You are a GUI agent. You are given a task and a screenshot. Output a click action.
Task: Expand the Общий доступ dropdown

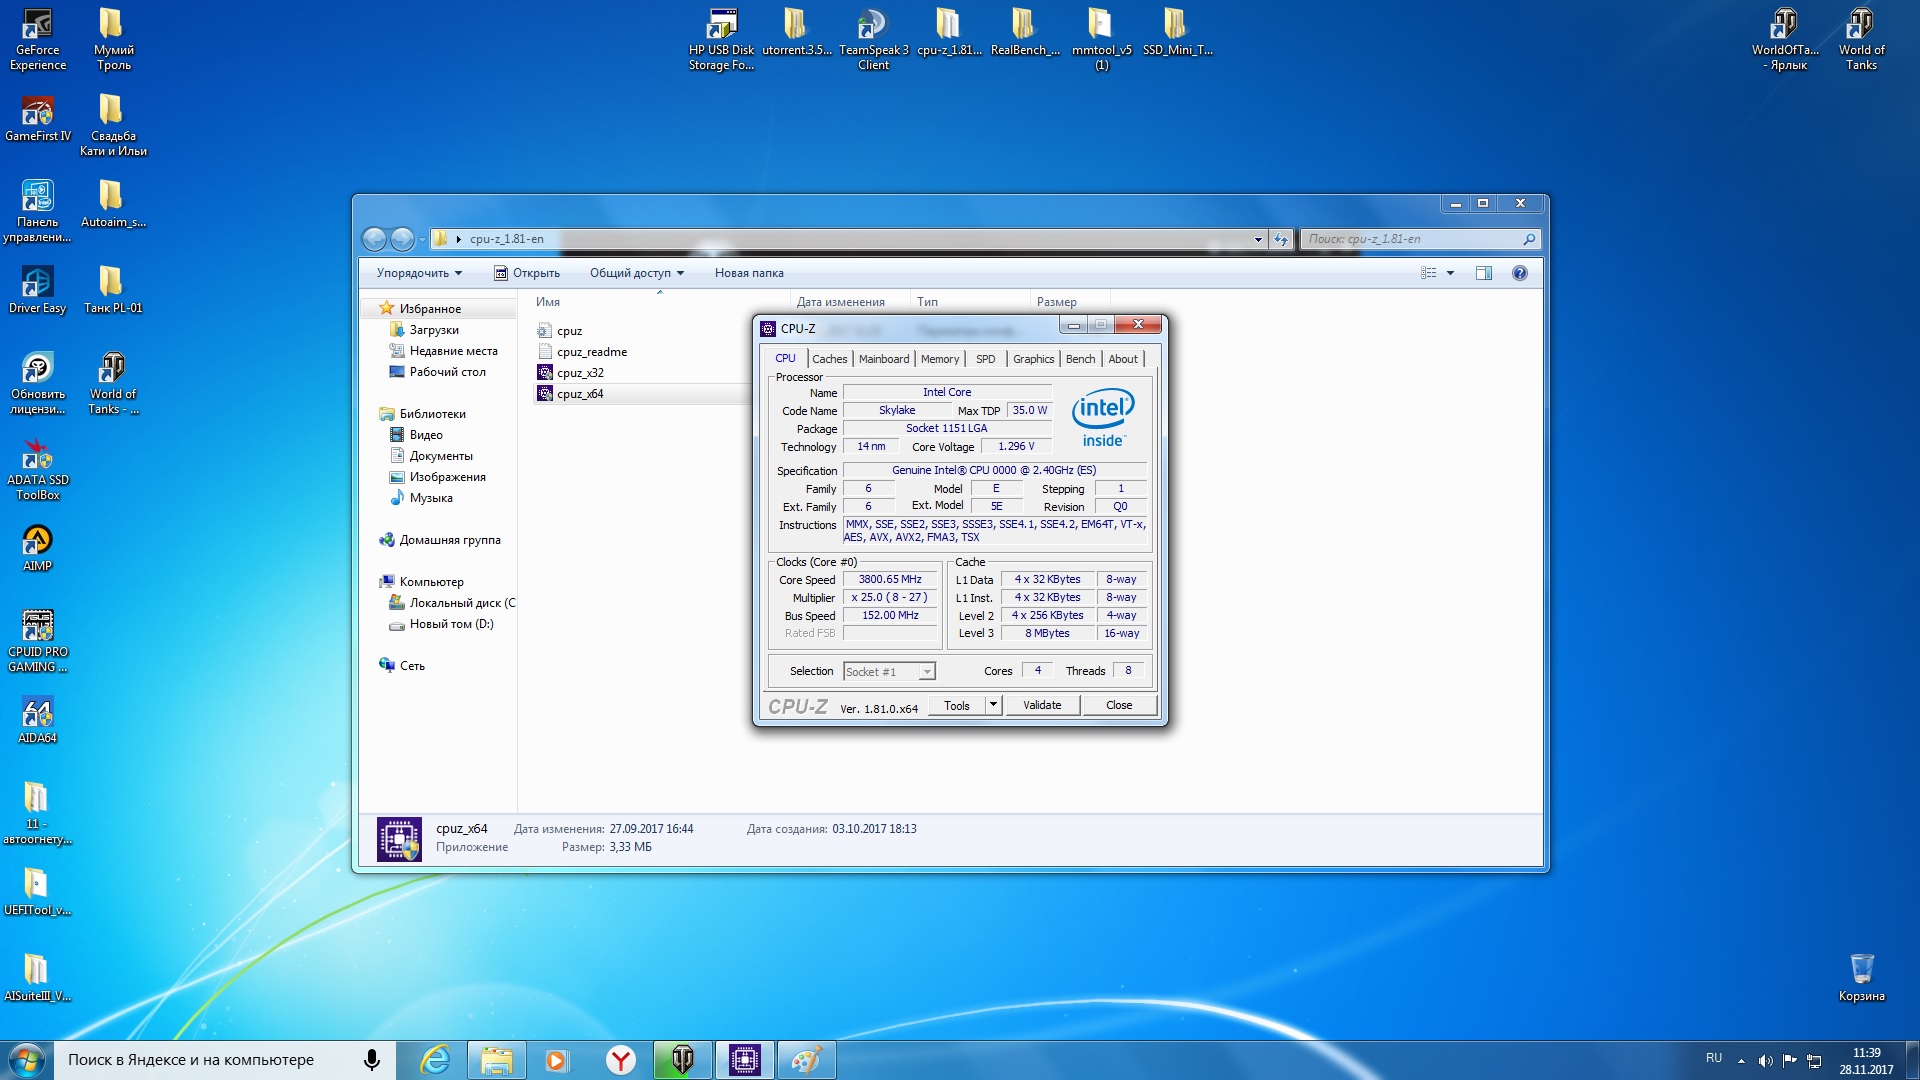pyautogui.click(x=637, y=273)
